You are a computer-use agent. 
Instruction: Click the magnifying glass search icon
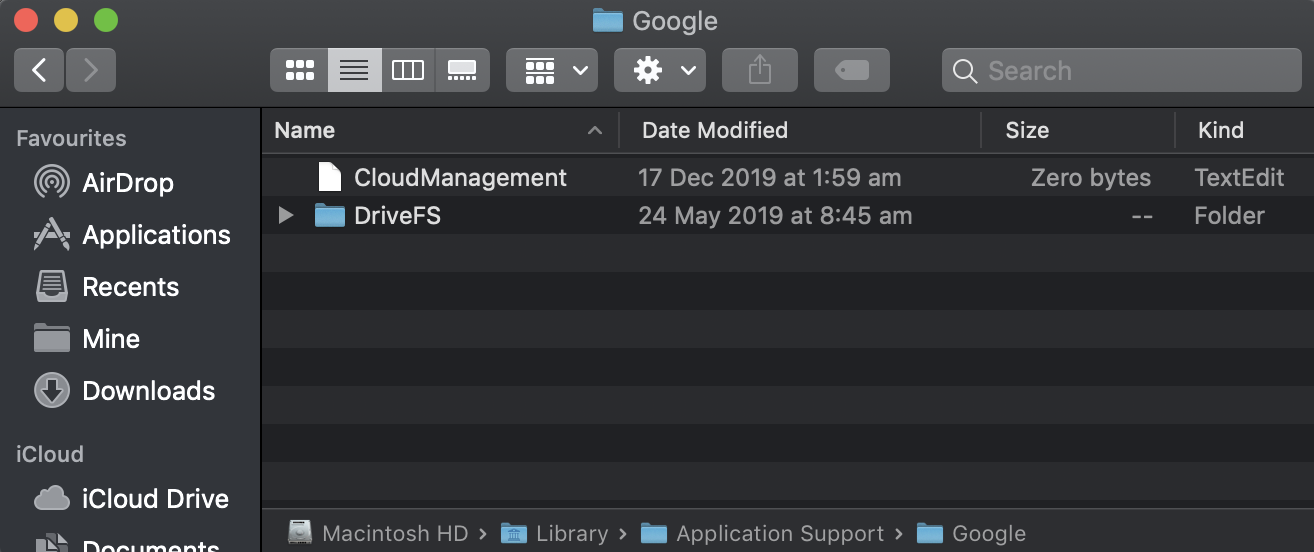965,71
